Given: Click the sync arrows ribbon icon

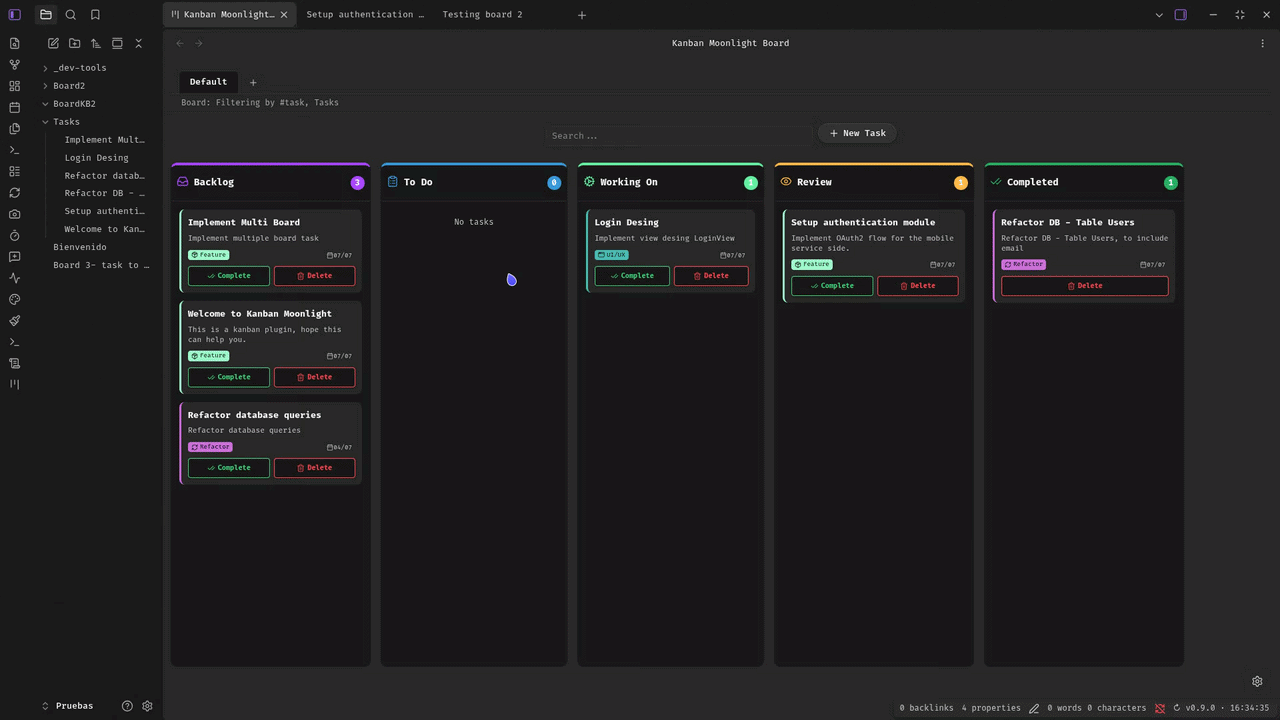Looking at the screenshot, I should pyautogui.click(x=14, y=193).
